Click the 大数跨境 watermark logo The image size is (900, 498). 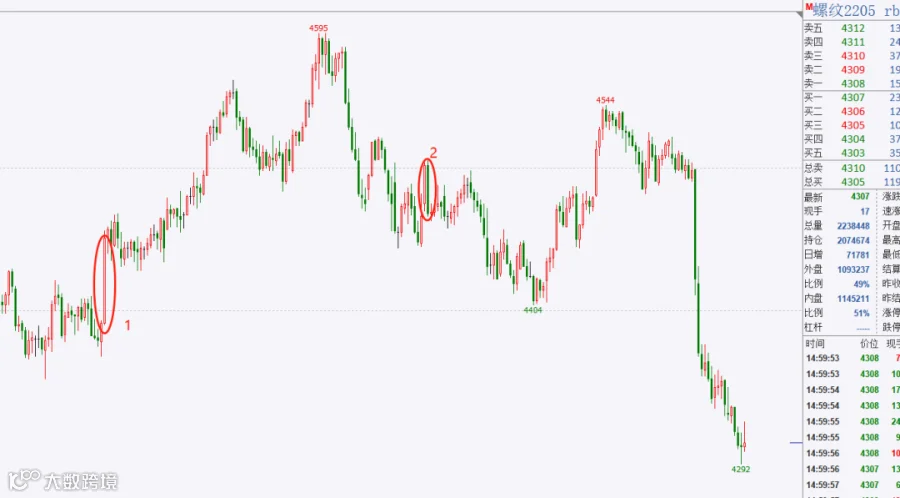click(63, 481)
